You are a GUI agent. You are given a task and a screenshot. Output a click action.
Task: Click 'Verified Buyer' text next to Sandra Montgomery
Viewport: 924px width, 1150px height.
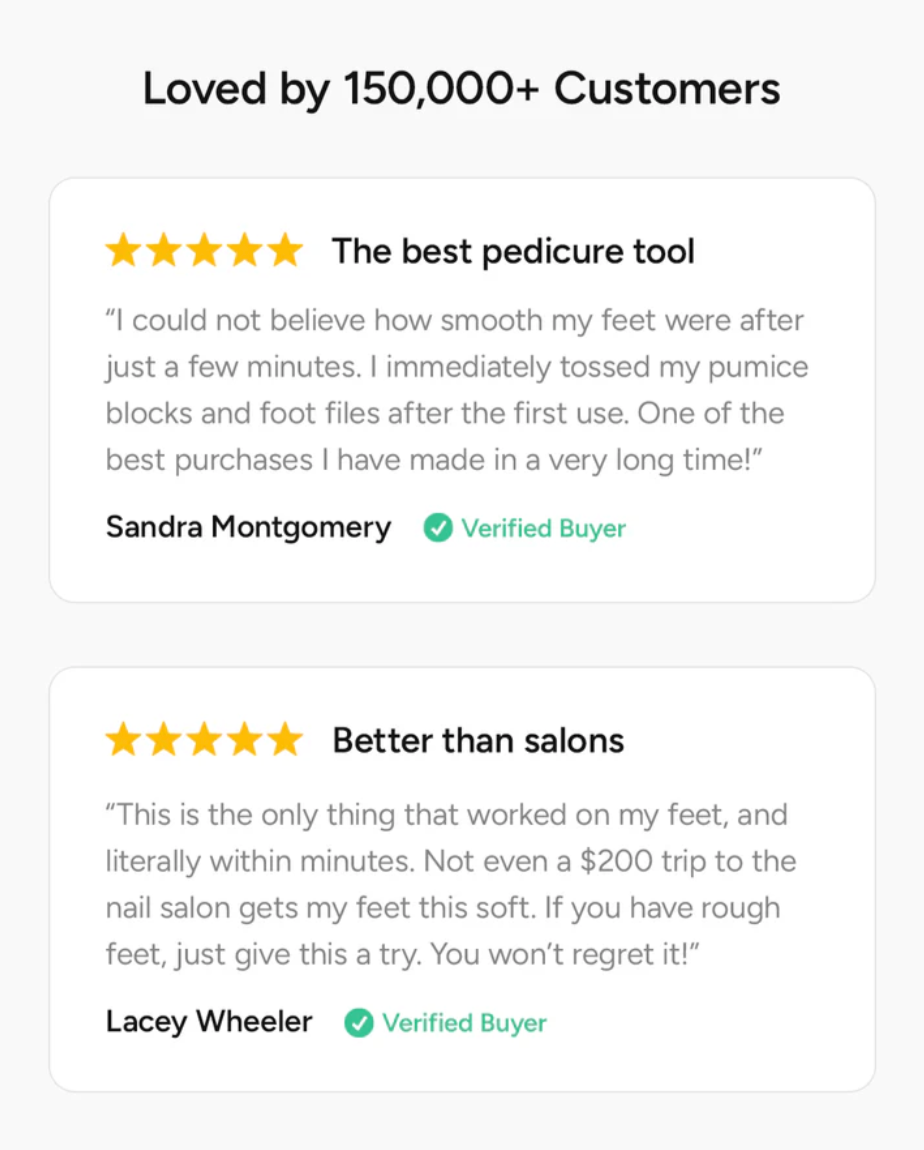coord(543,528)
